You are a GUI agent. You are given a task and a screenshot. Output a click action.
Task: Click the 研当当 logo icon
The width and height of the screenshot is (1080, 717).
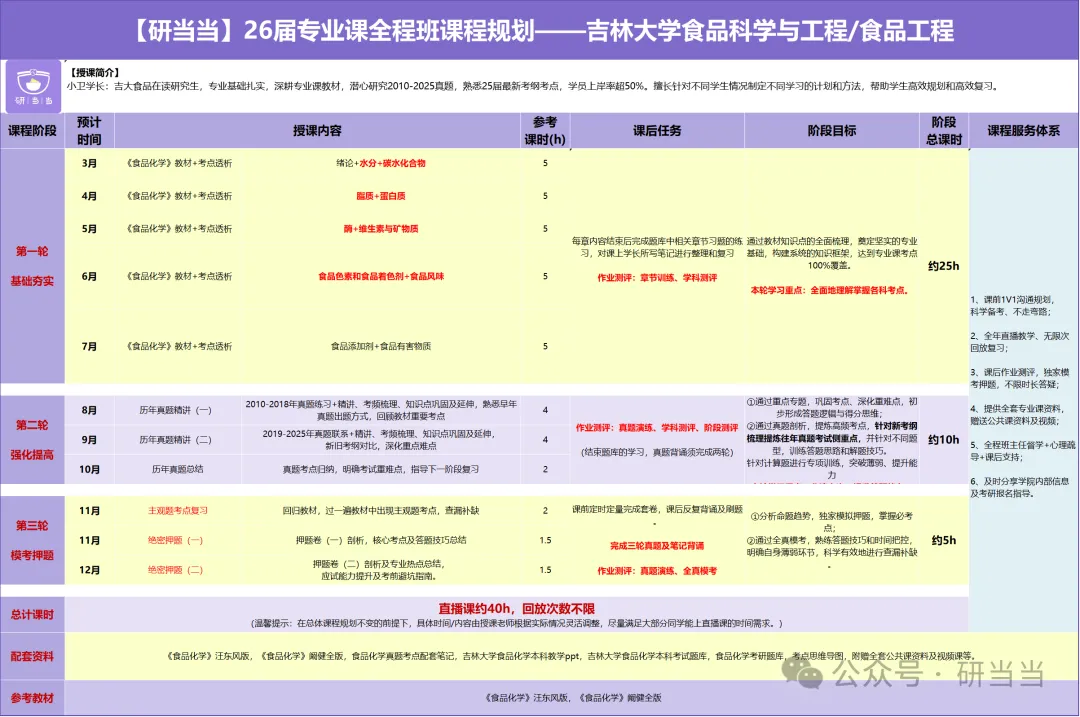click(33, 86)
